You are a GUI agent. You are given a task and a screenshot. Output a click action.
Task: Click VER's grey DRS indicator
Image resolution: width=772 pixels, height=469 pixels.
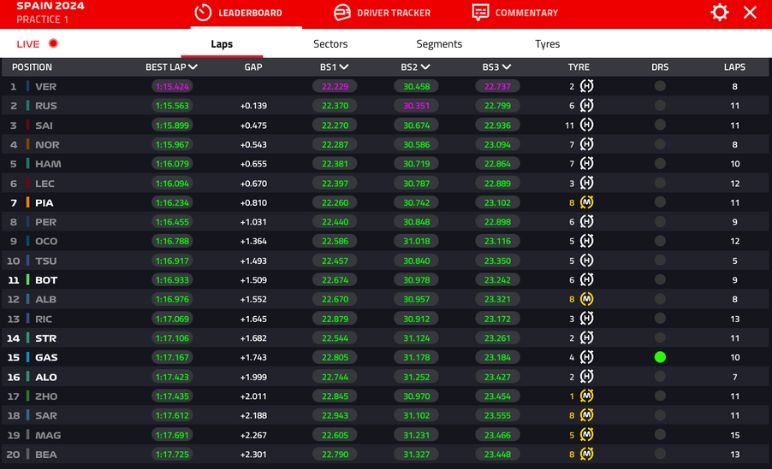point(660,87)
